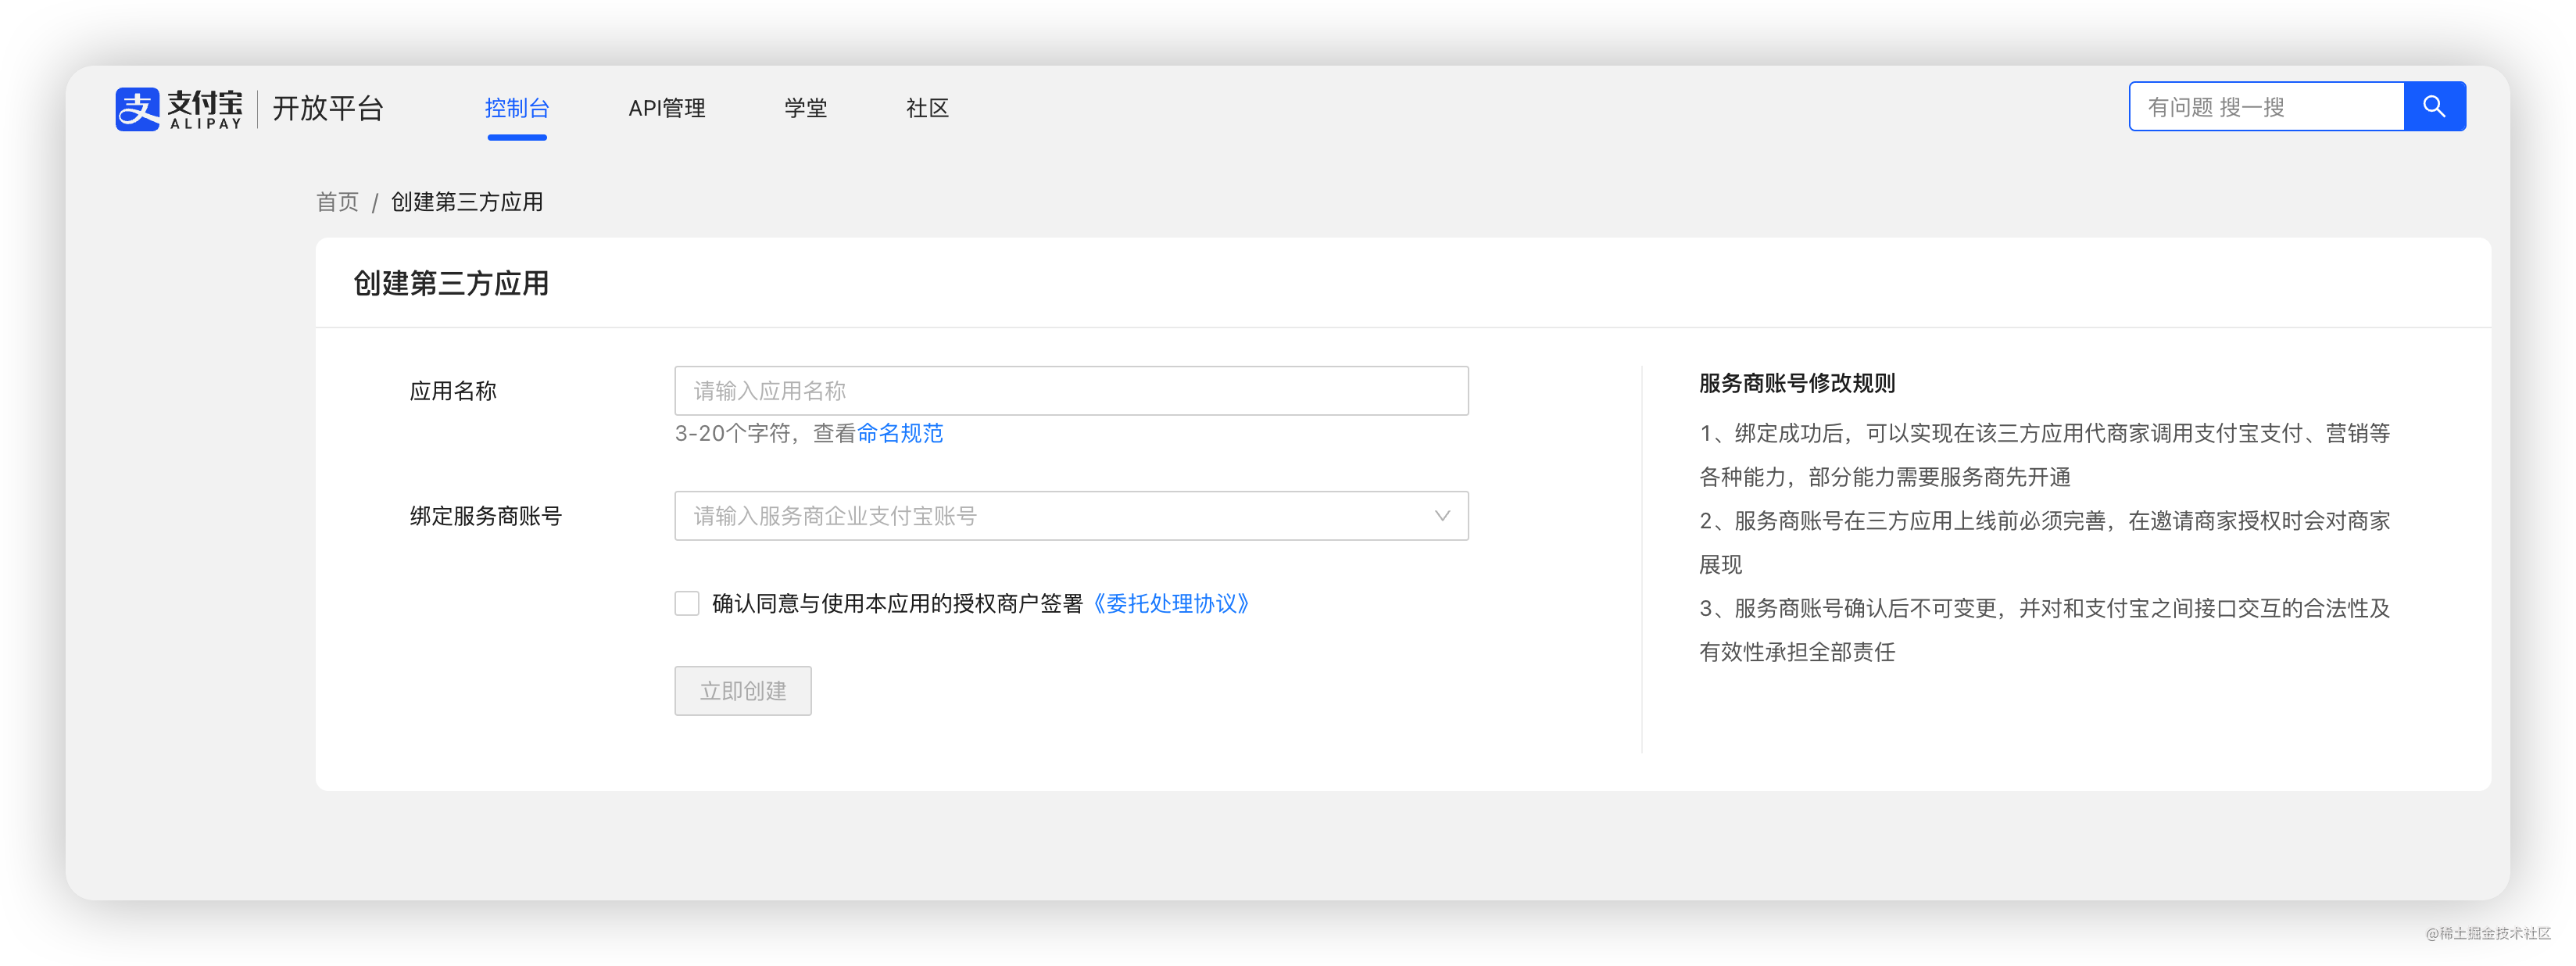The height and width of the screenshot is (966, 2576).
Task: Click the 绑定服务商账号 label
Action: coord(486,516)
